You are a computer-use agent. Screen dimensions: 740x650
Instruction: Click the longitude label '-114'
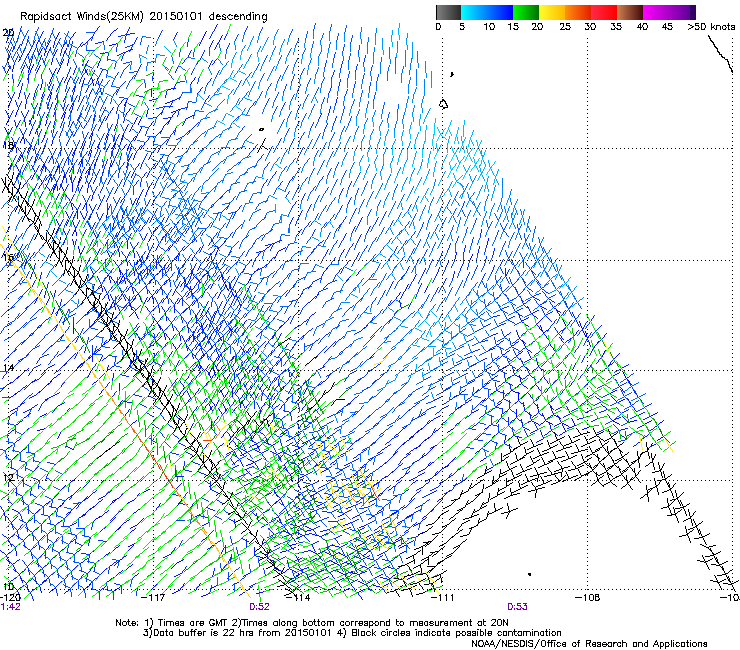tap(298, 598)
